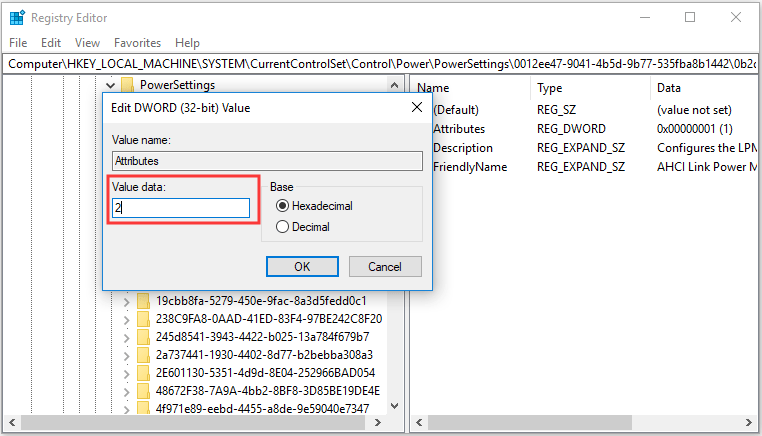Click folder icon of 4f971e89-eebd-4455 key
This screenshot has height=436, width=762.
[x=143, y=408]
